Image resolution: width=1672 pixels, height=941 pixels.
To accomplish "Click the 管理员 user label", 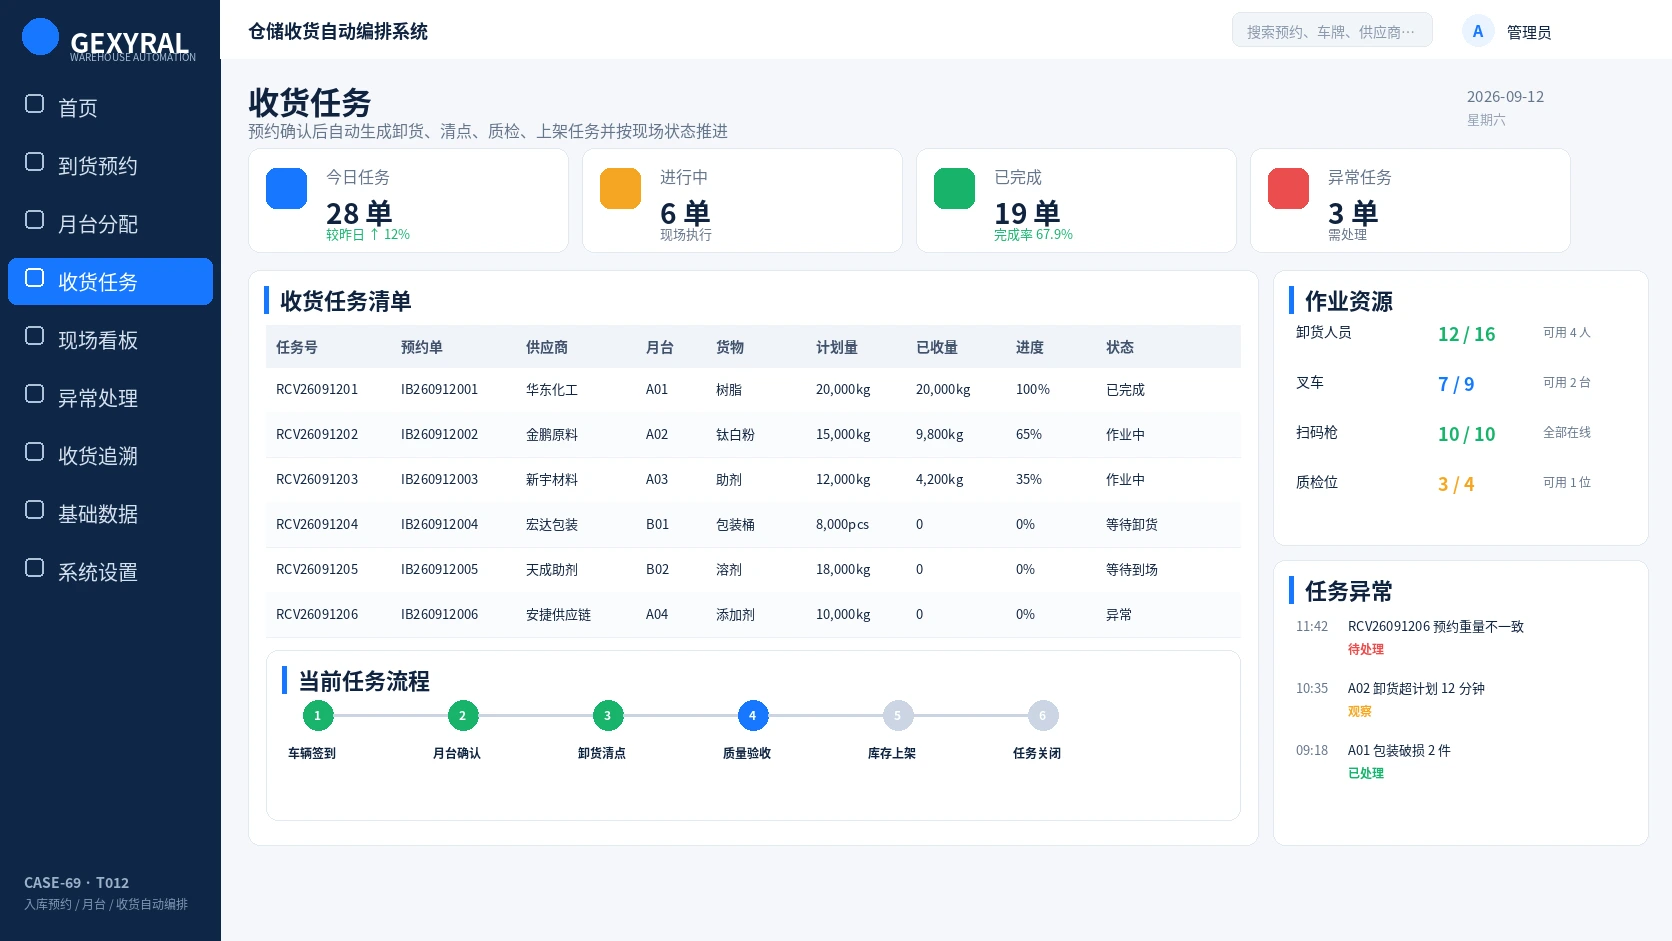I will 1529,32.
